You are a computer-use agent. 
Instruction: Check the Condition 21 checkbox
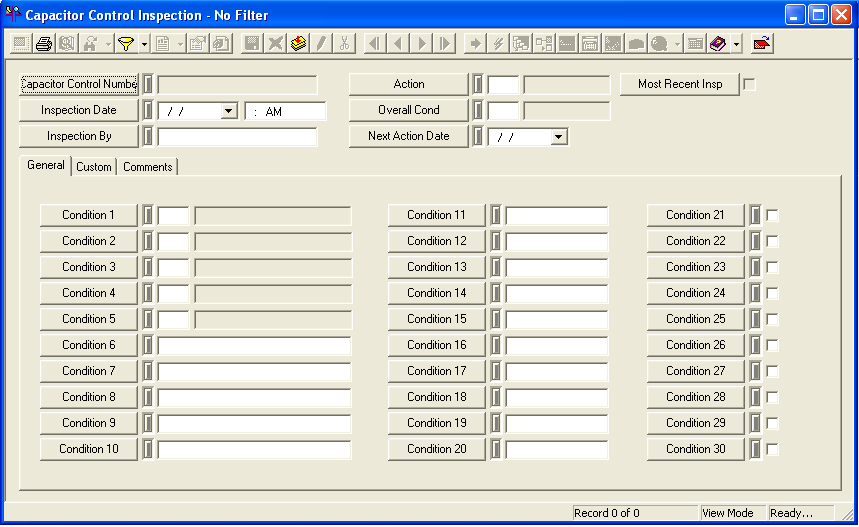pyautogui.click(x=772, y=215)
